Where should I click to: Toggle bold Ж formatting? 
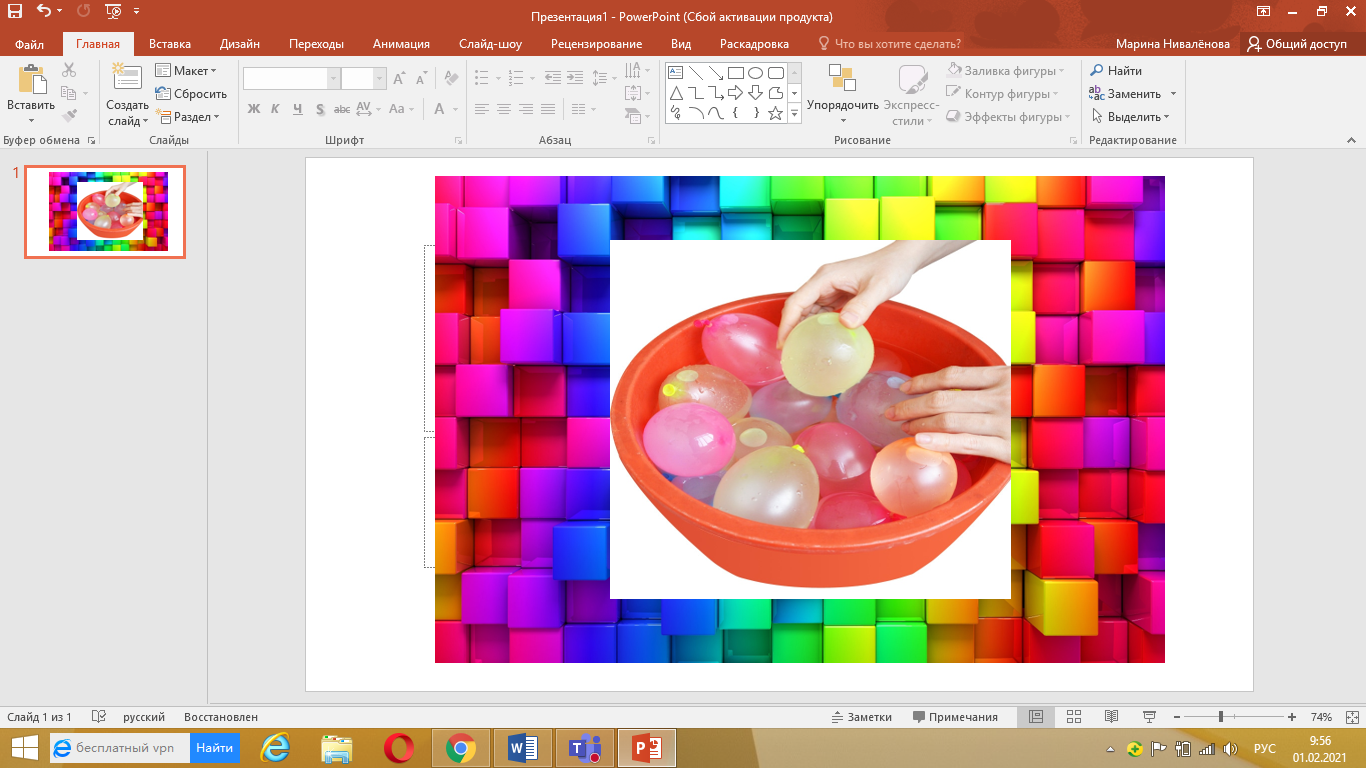pyautogui.click(x=253, y=109)
